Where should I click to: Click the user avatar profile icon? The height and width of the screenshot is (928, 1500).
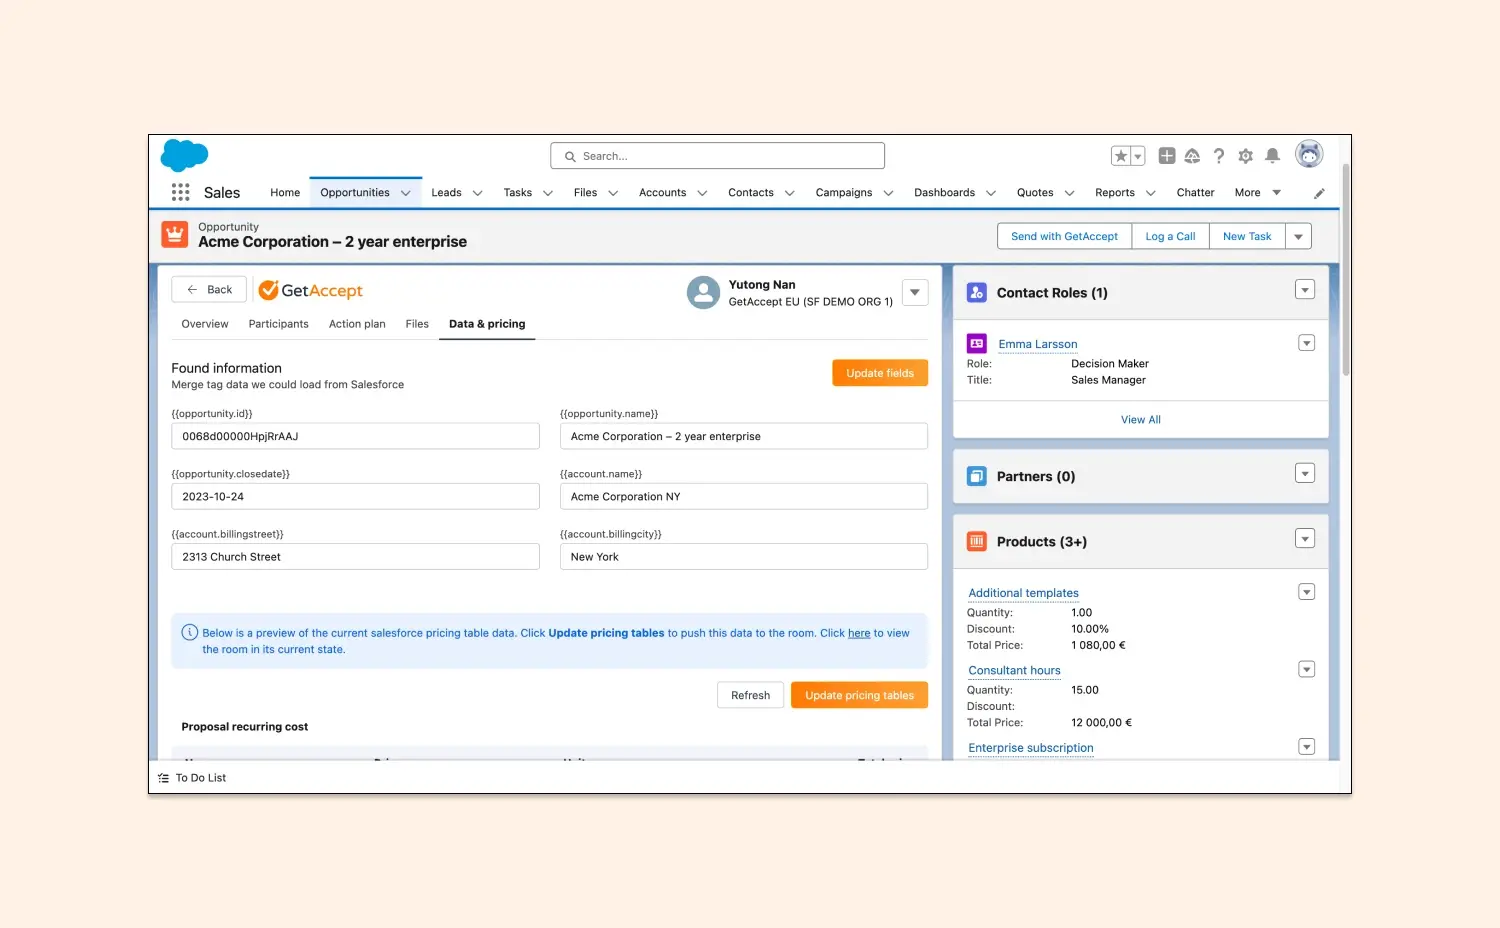click(x=1309, y=153)
